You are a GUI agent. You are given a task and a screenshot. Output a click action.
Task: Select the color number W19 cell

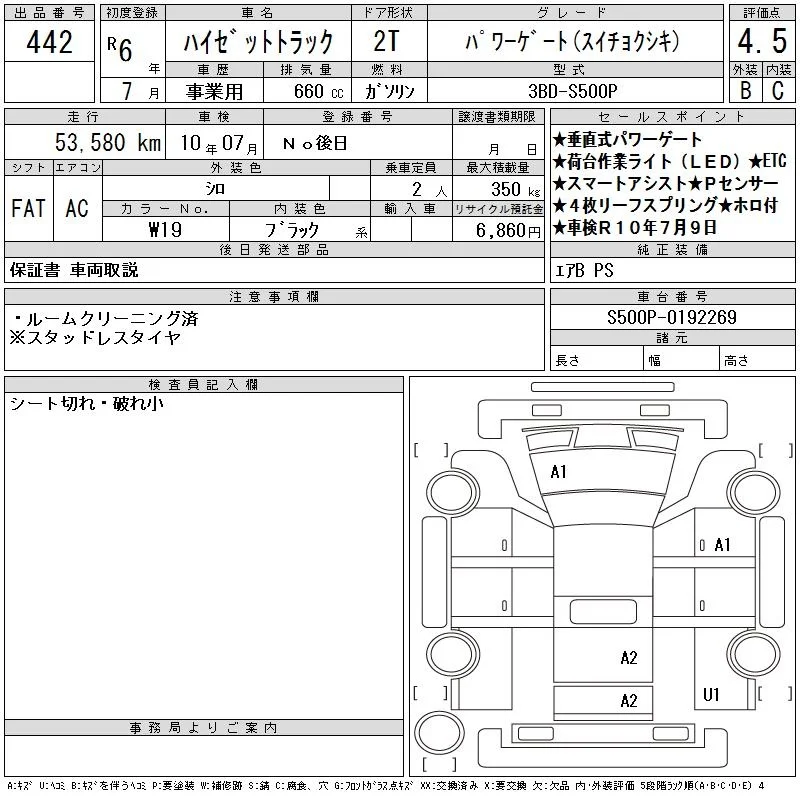[x=166, y=229]
